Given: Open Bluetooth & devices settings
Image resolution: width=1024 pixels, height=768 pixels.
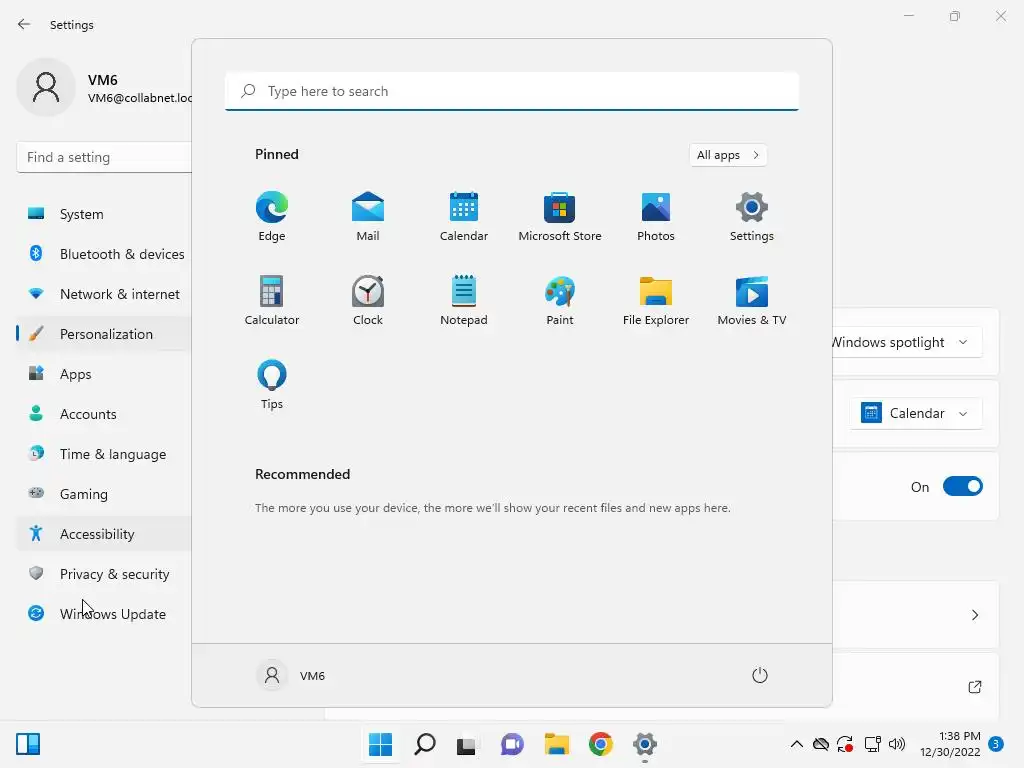Looking at the screenshot, I should [104, 254].
